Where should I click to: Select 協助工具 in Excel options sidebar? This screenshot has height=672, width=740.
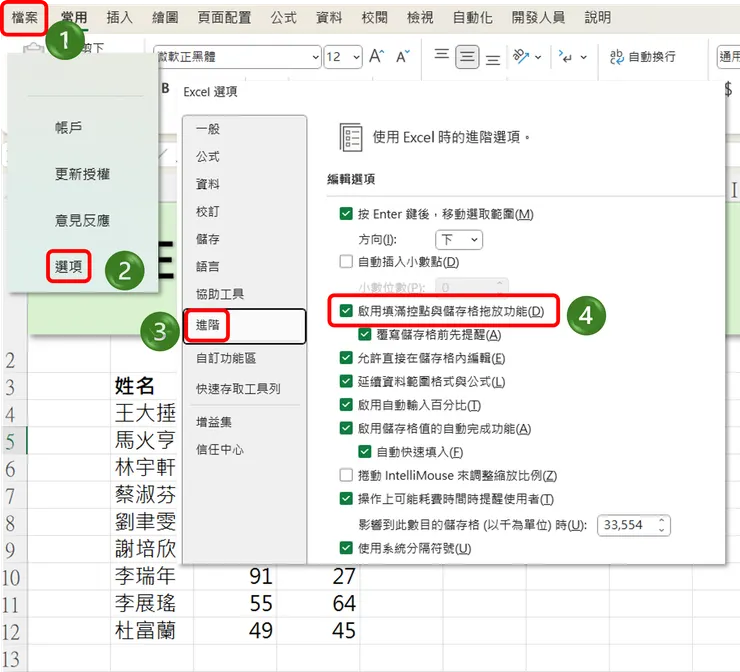pos(220,294)
